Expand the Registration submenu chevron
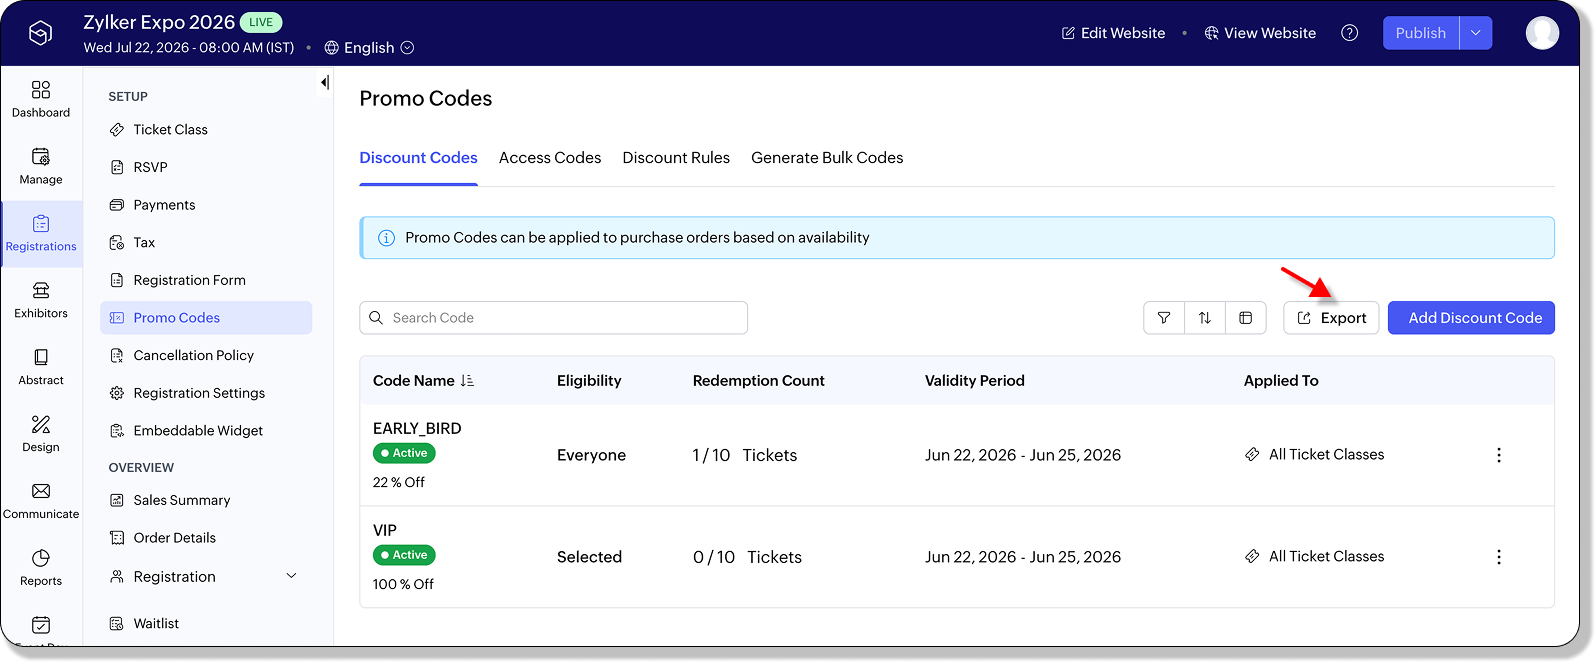The width and height of the screenshot is (1596, 663). (x=292, y=576)
